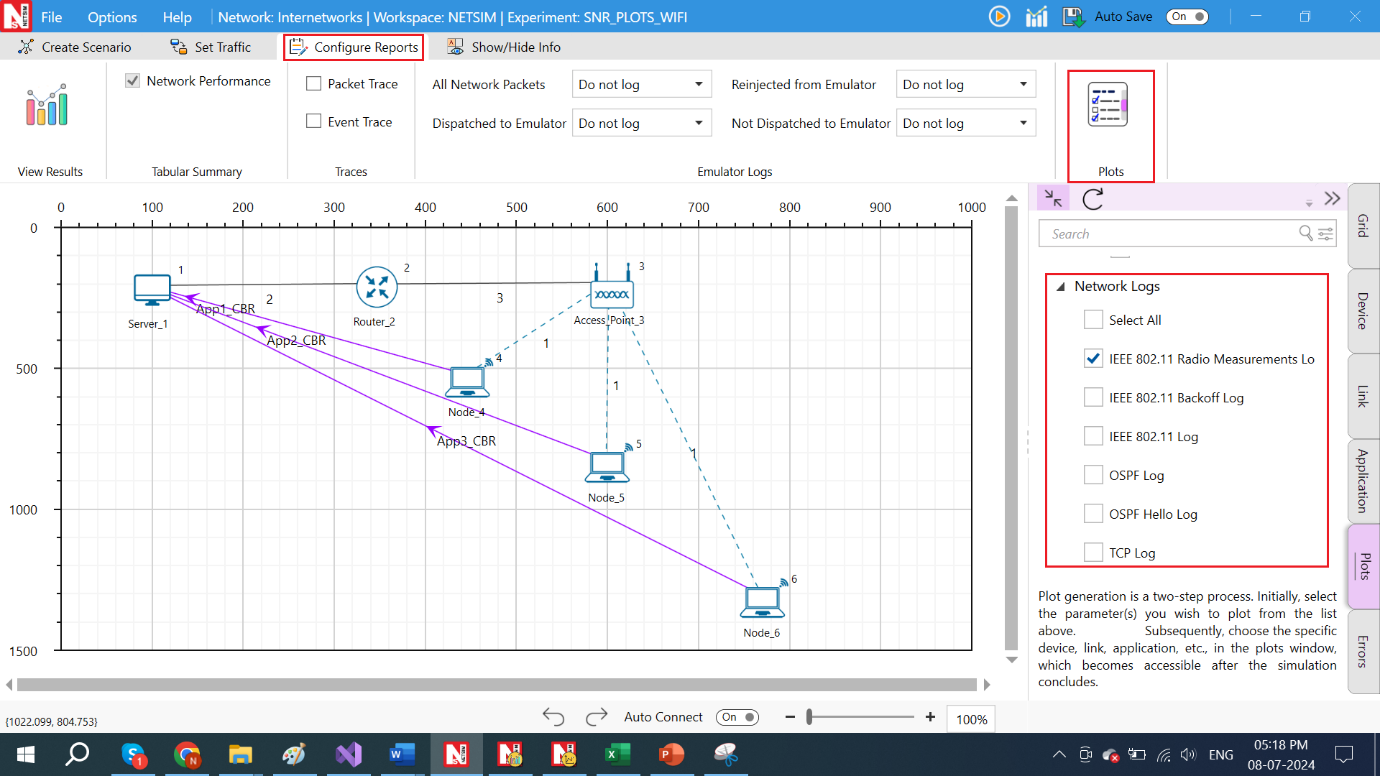
Task: Toggle the Auto Save switch
Action: point(1187,16)
